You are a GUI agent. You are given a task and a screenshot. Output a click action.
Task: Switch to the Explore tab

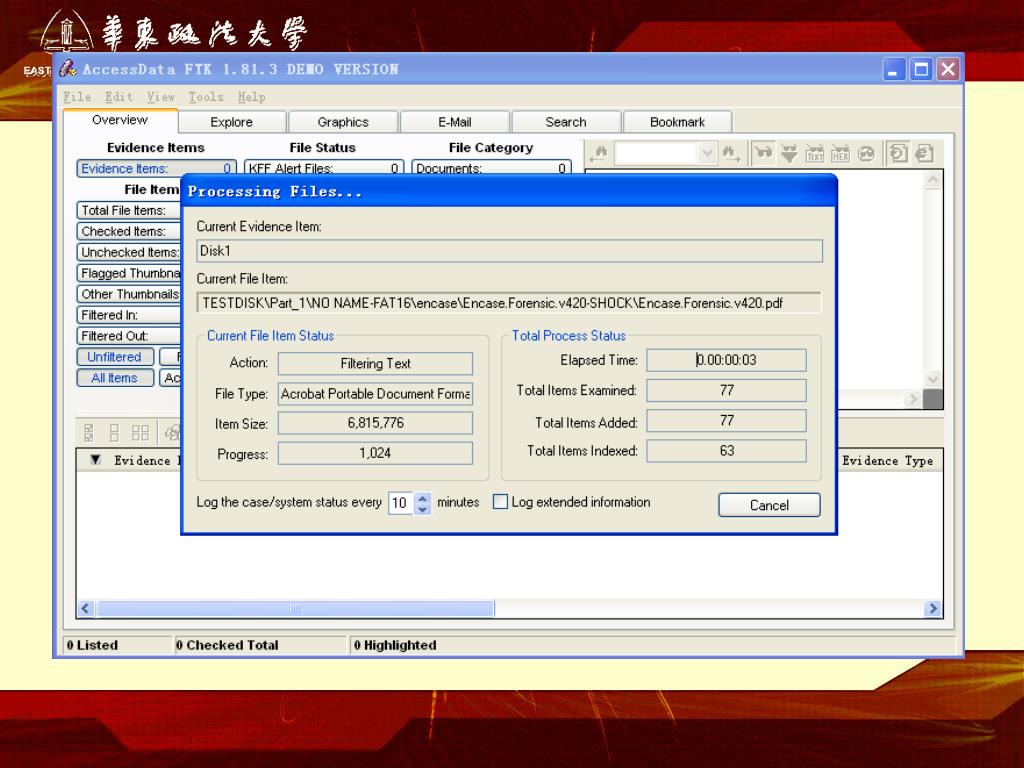(x=231, y=122)
